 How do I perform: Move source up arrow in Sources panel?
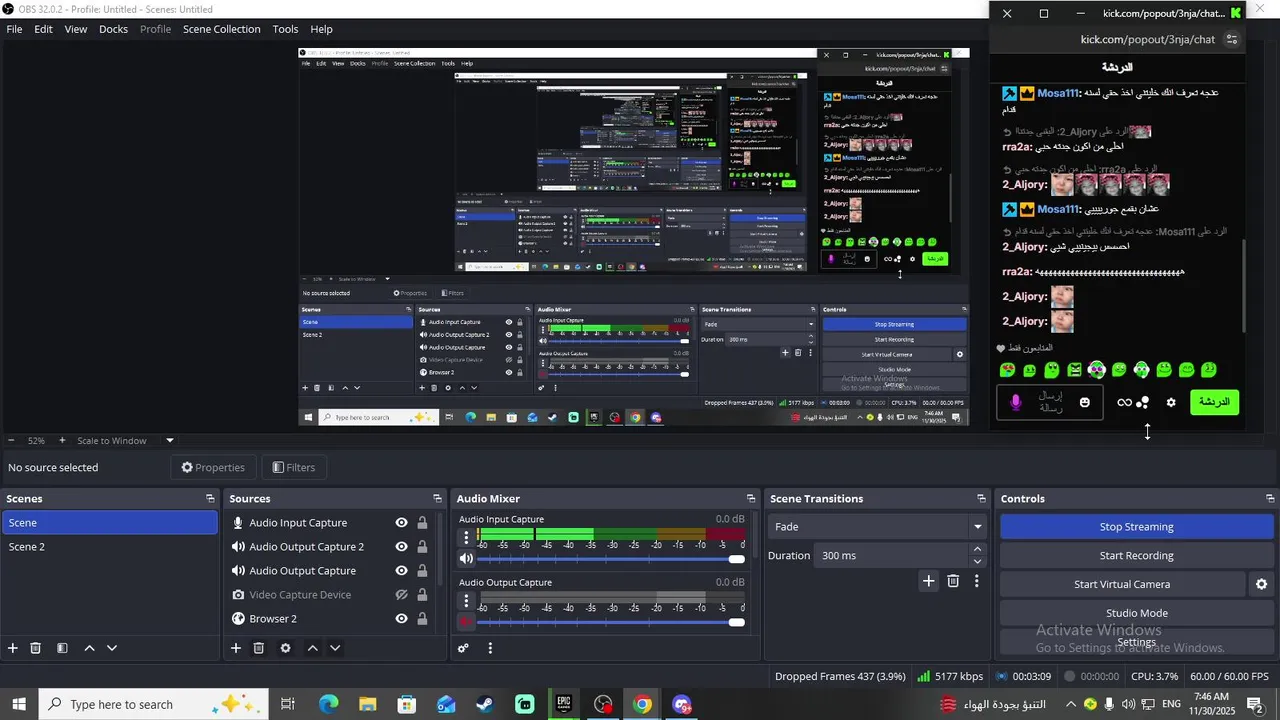pyautogui.click(x=312, y=648)
